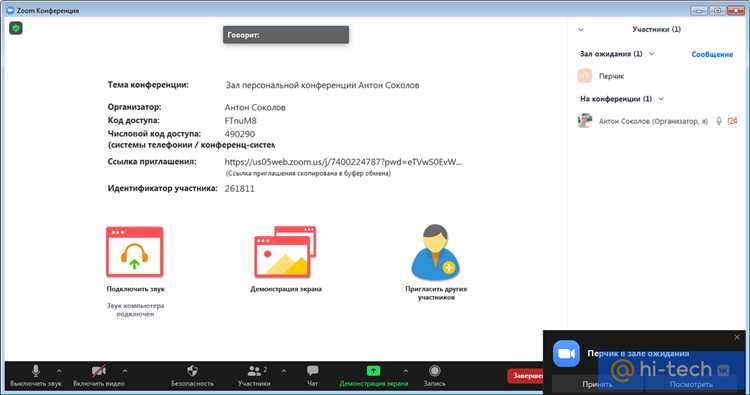The width and height of the screenshot is (750, 395).
Task: Start recording with Запись button
Action: 434,375
